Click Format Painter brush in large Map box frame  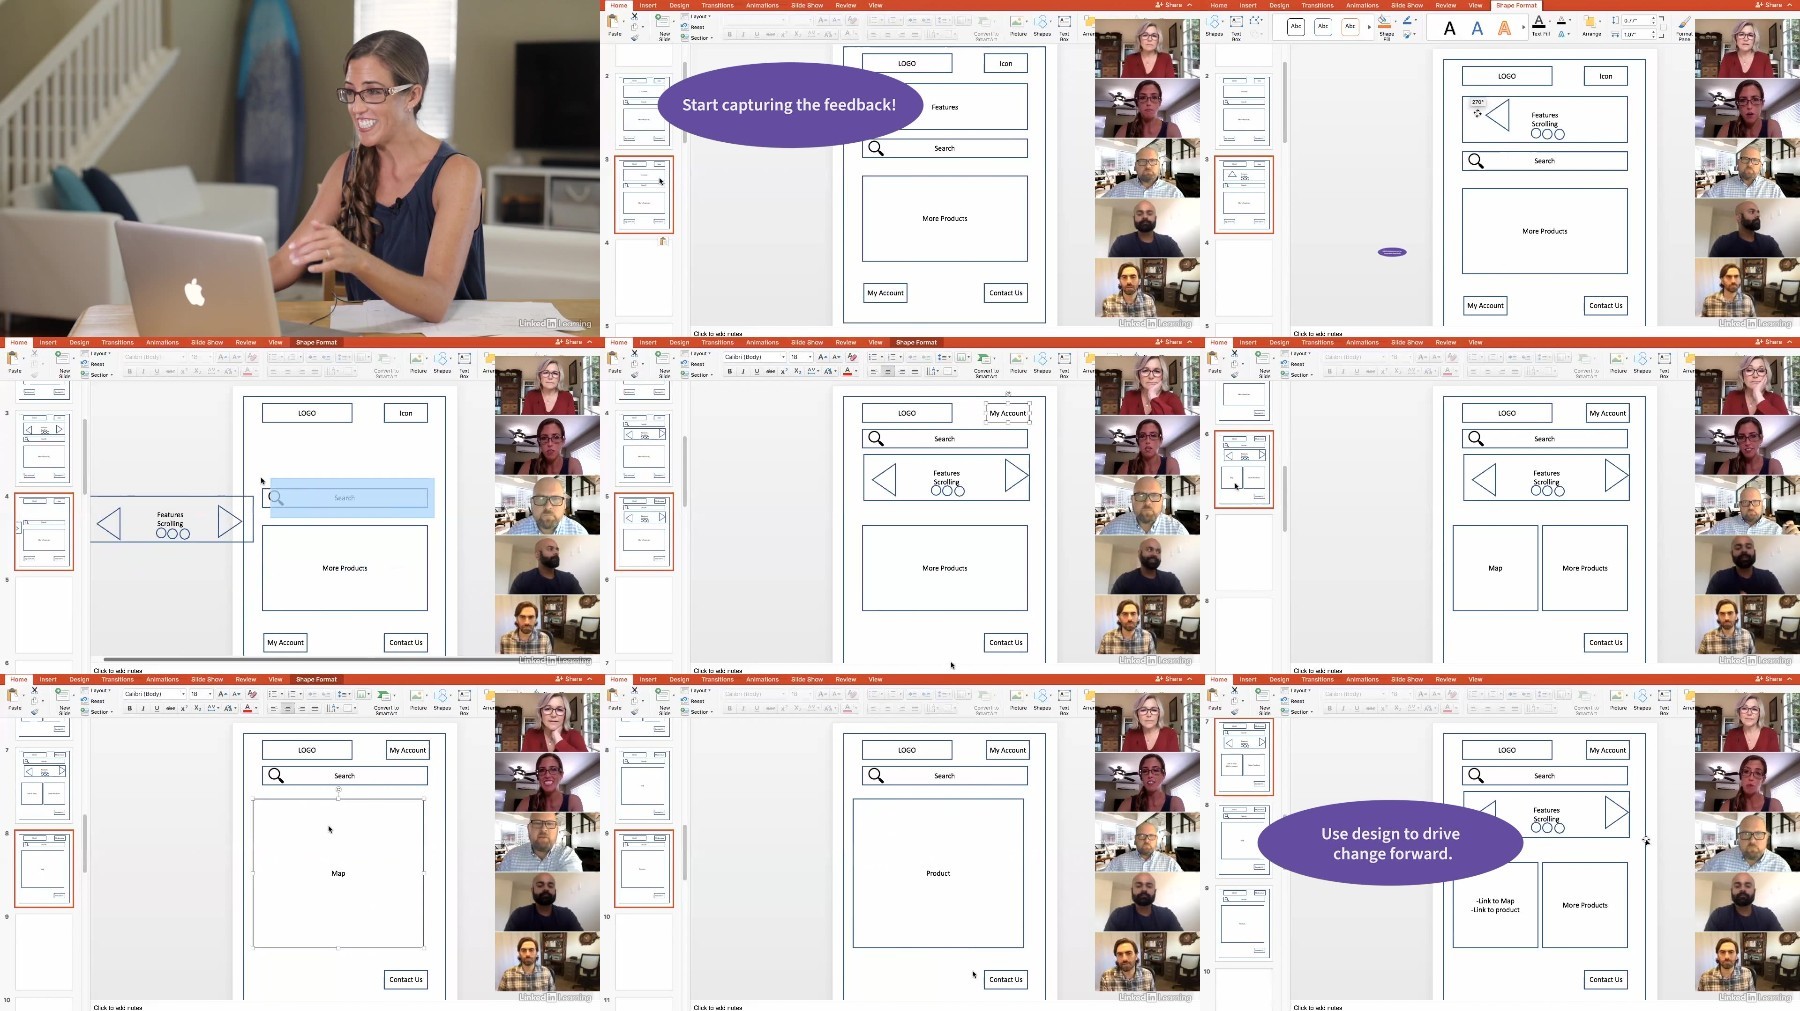(x=34, y=712)
